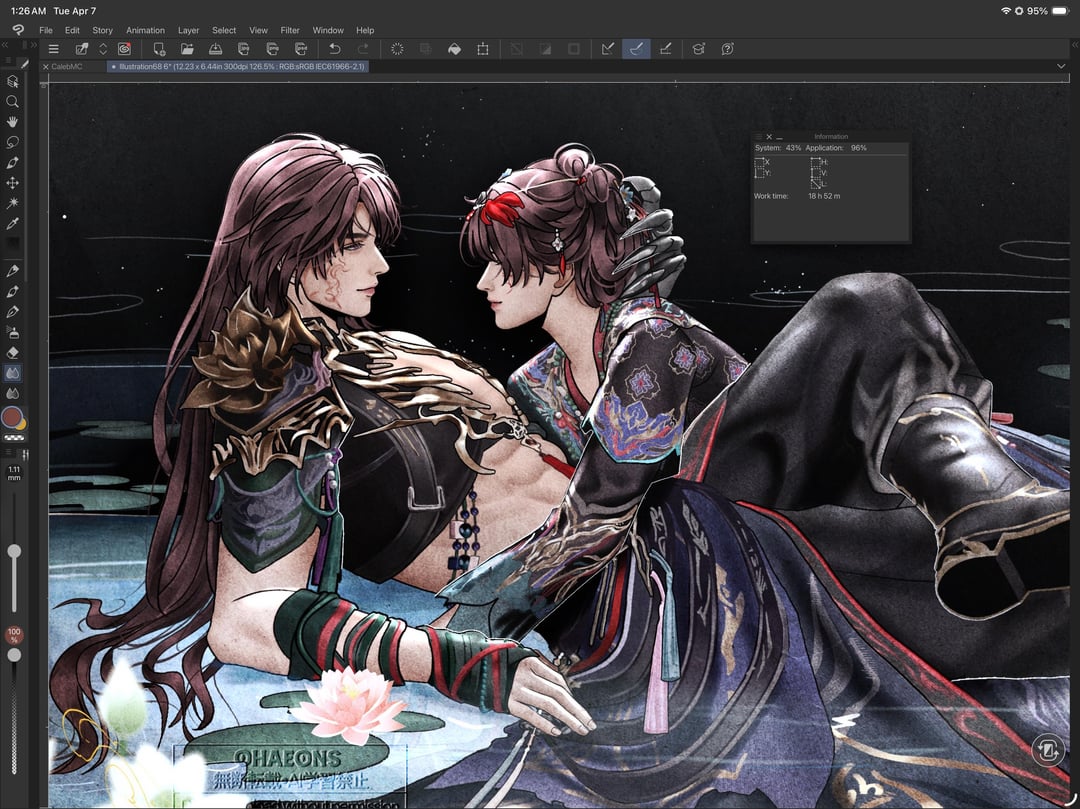Expand the tab list chevron at right
Viewport: 1080px width, 809px height.
pos(1061,66)
